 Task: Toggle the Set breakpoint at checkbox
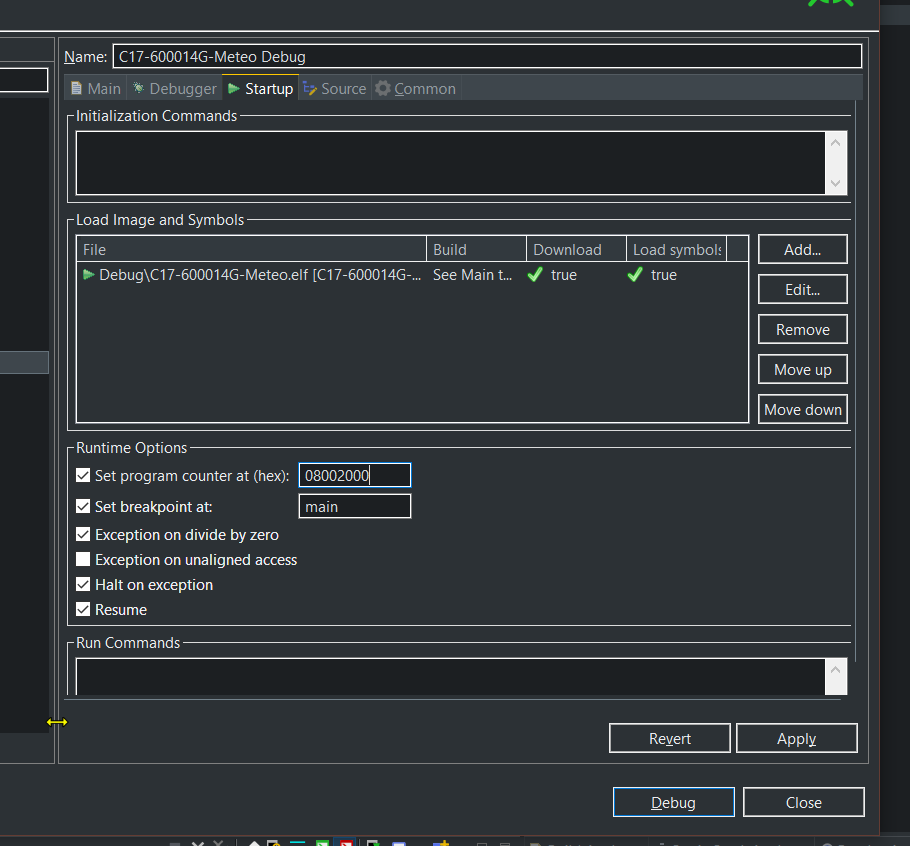[x=83, y=506]
